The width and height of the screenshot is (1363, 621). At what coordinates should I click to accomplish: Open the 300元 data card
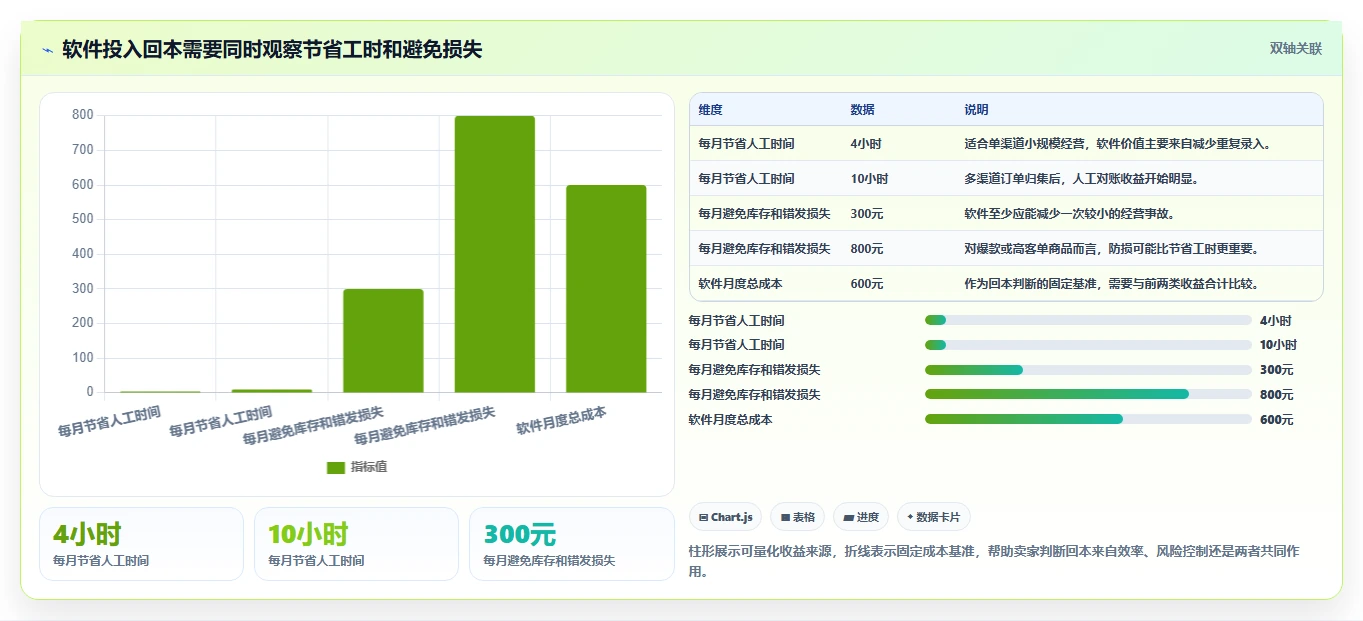pyautogui.click(x=572, y=544)
